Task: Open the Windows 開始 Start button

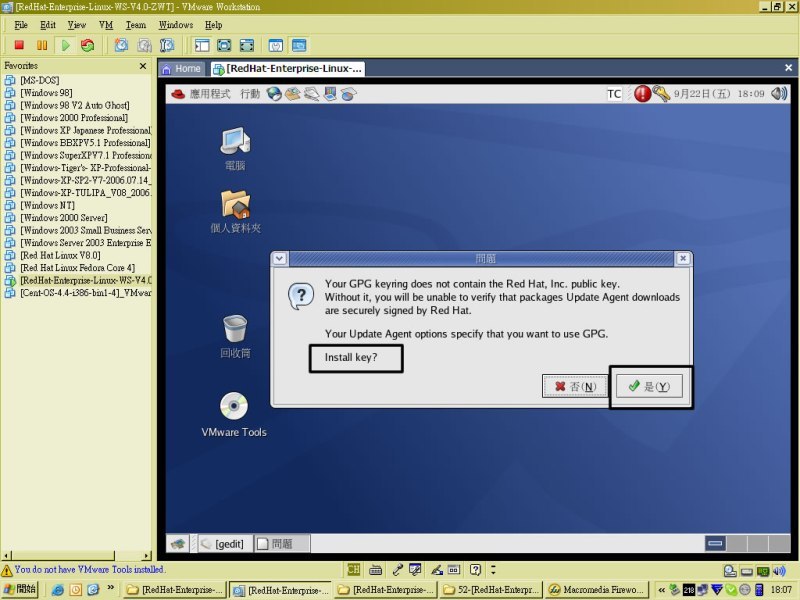Action: (x=20, y=589)
